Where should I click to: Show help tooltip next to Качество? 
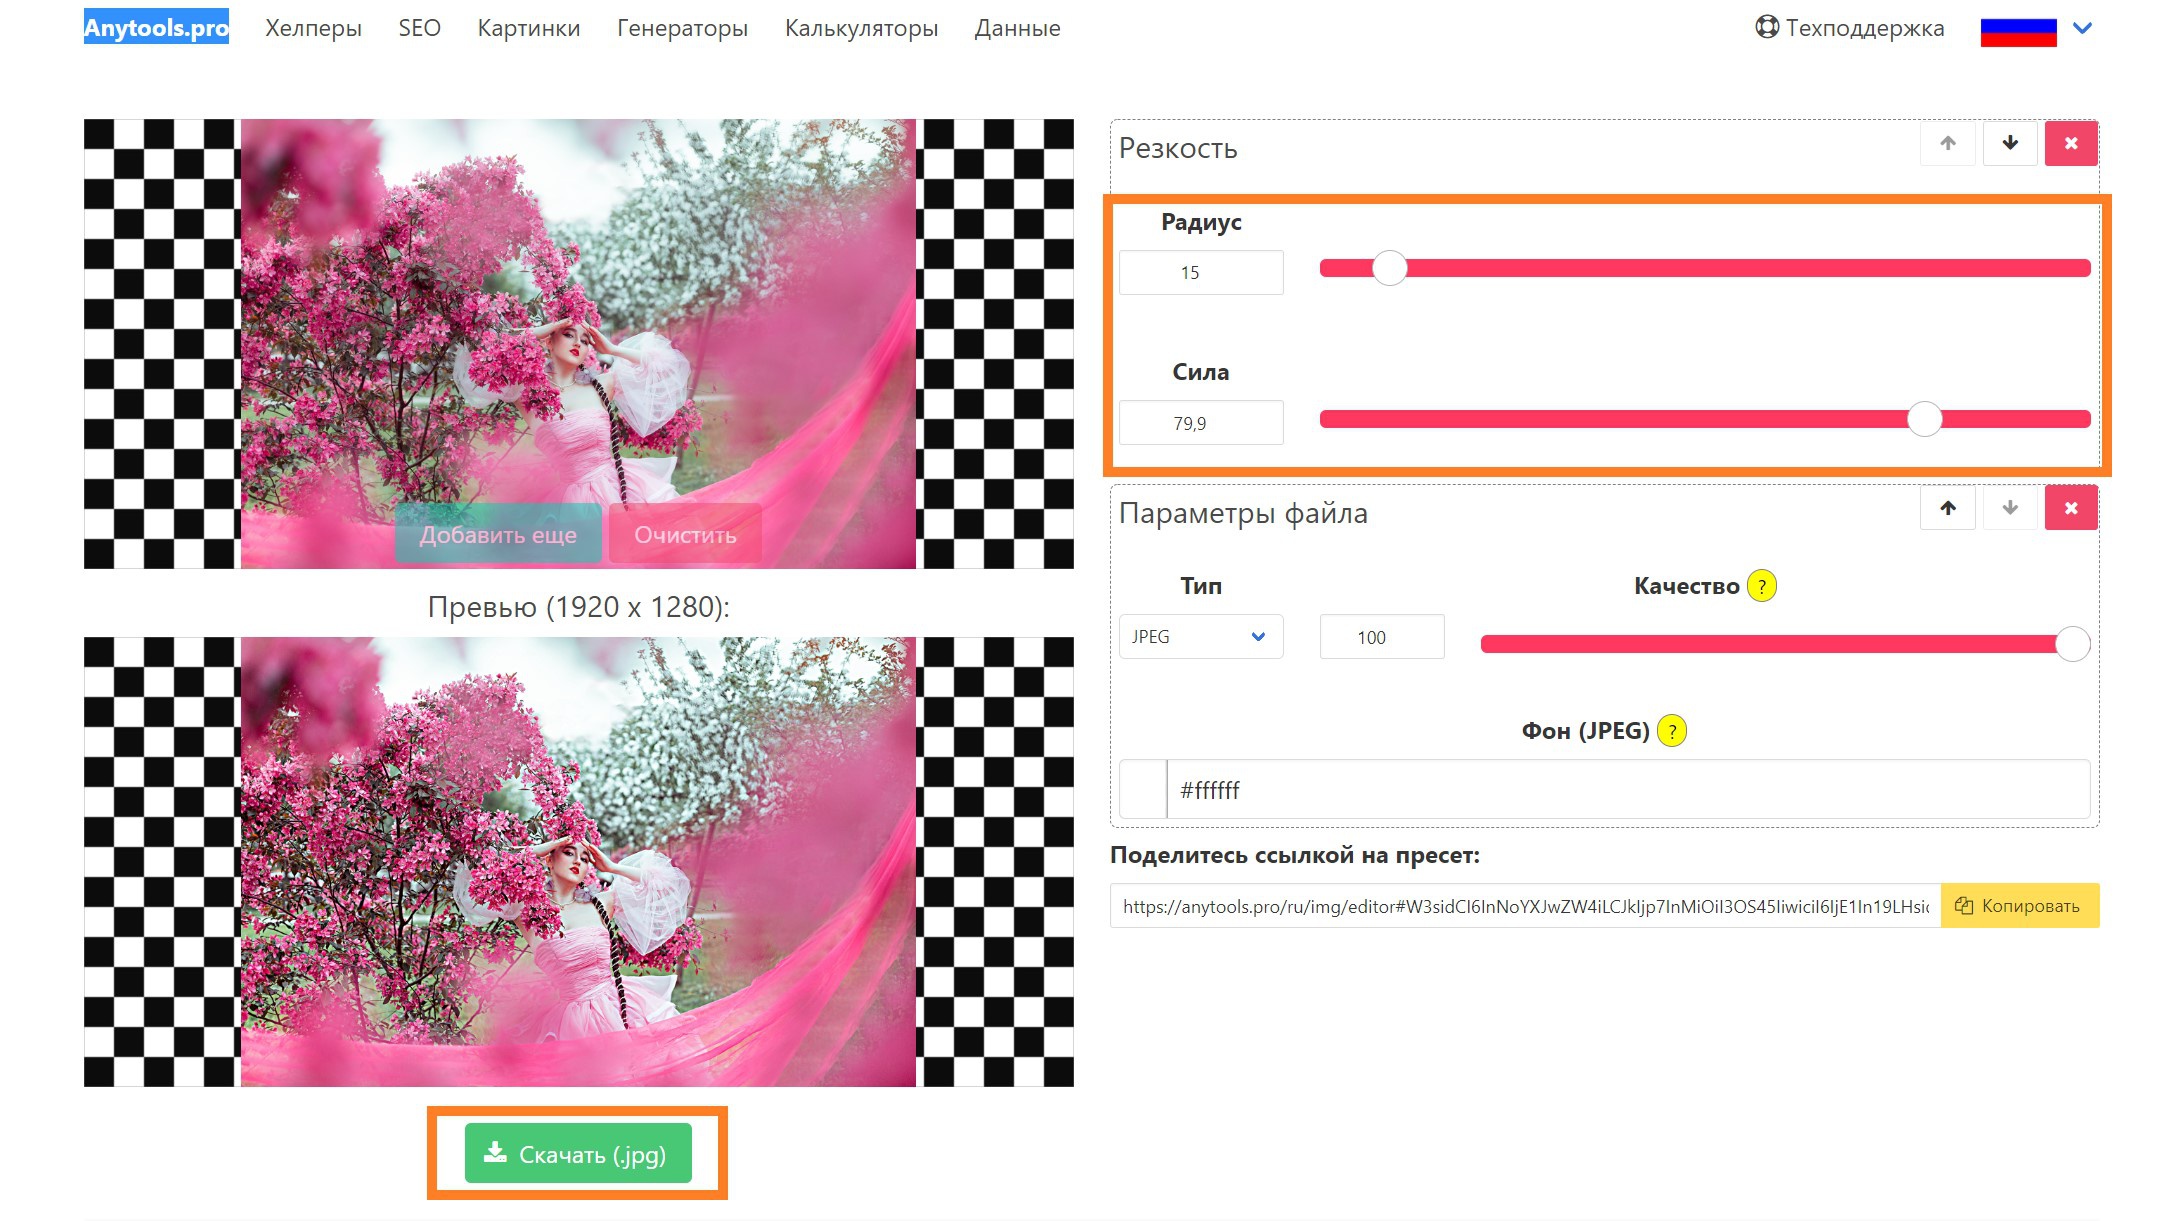pos(1761,586)
